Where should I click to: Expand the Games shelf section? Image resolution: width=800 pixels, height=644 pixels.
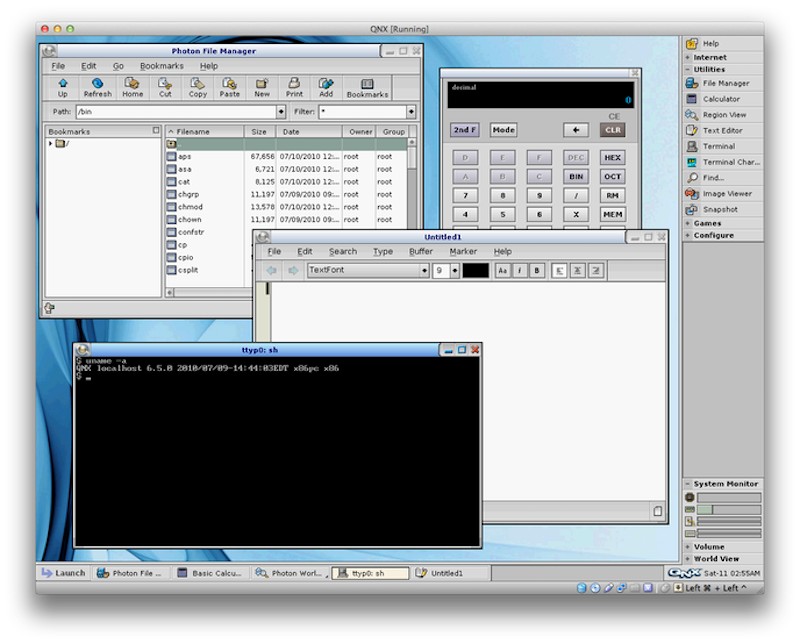click(x=707, y=223)
